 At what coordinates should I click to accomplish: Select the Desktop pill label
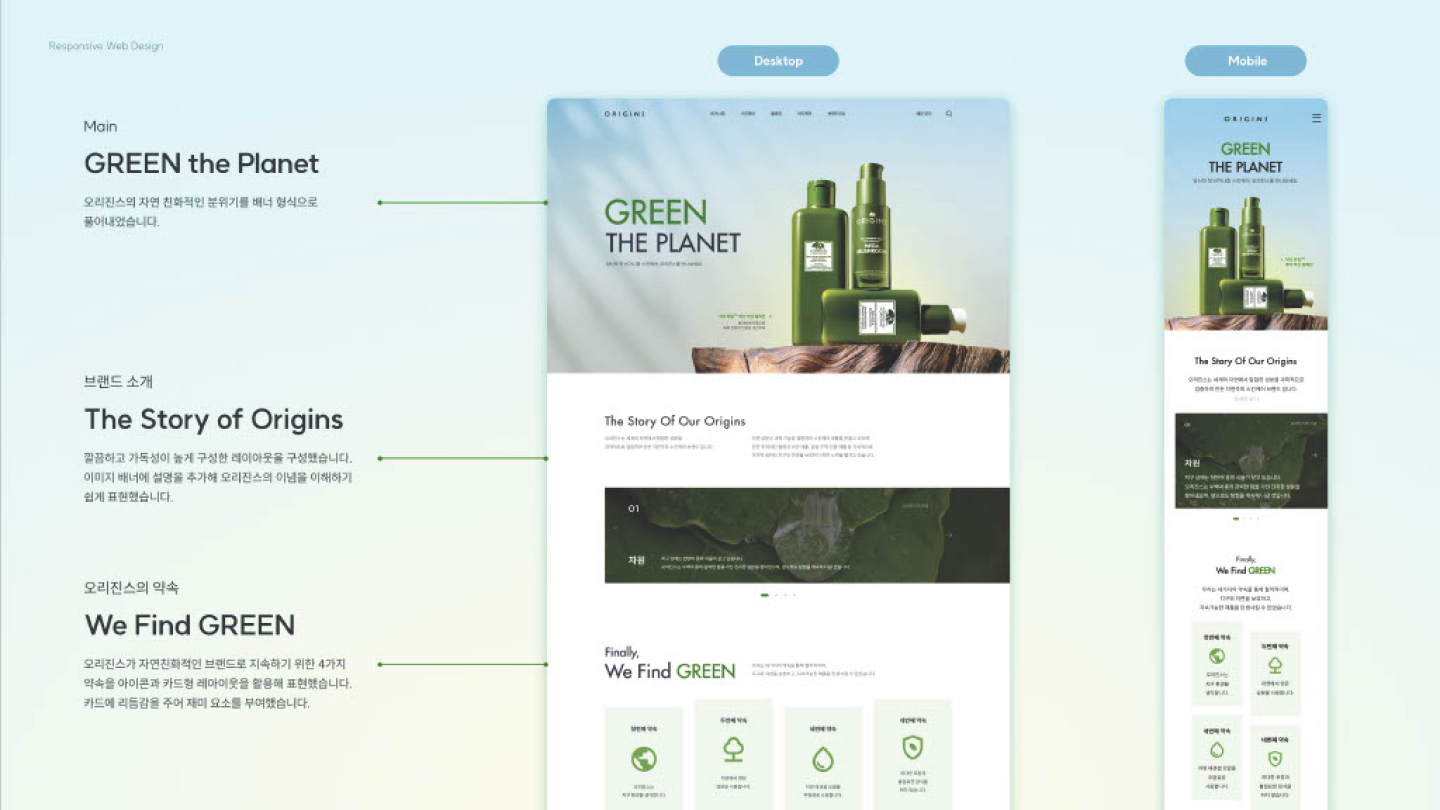(x=778, y=61)
